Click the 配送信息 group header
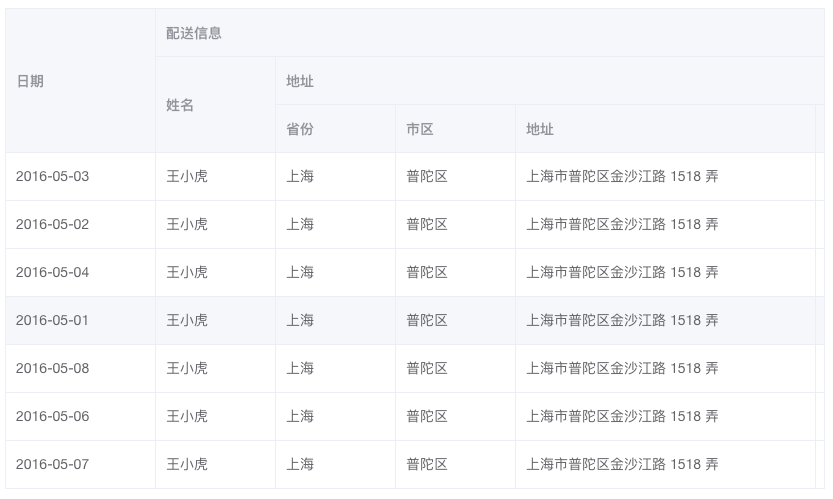The width and height of the screenshot is (833, 499). click(x=194, y=33)
